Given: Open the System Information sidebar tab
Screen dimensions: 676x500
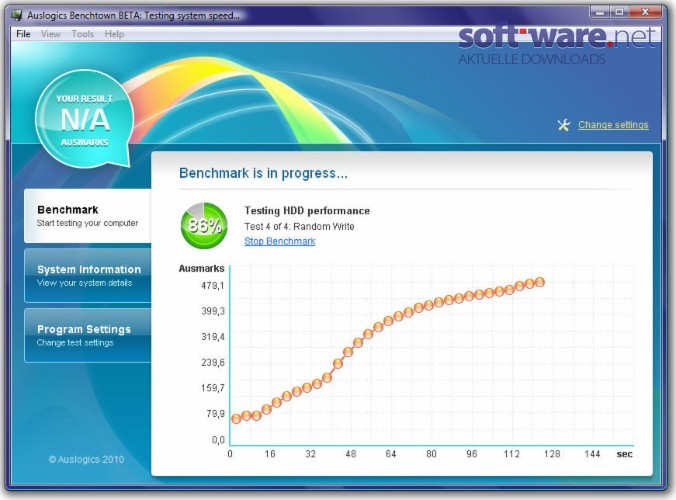Looking at the screenshot, I should pos(88,276).
